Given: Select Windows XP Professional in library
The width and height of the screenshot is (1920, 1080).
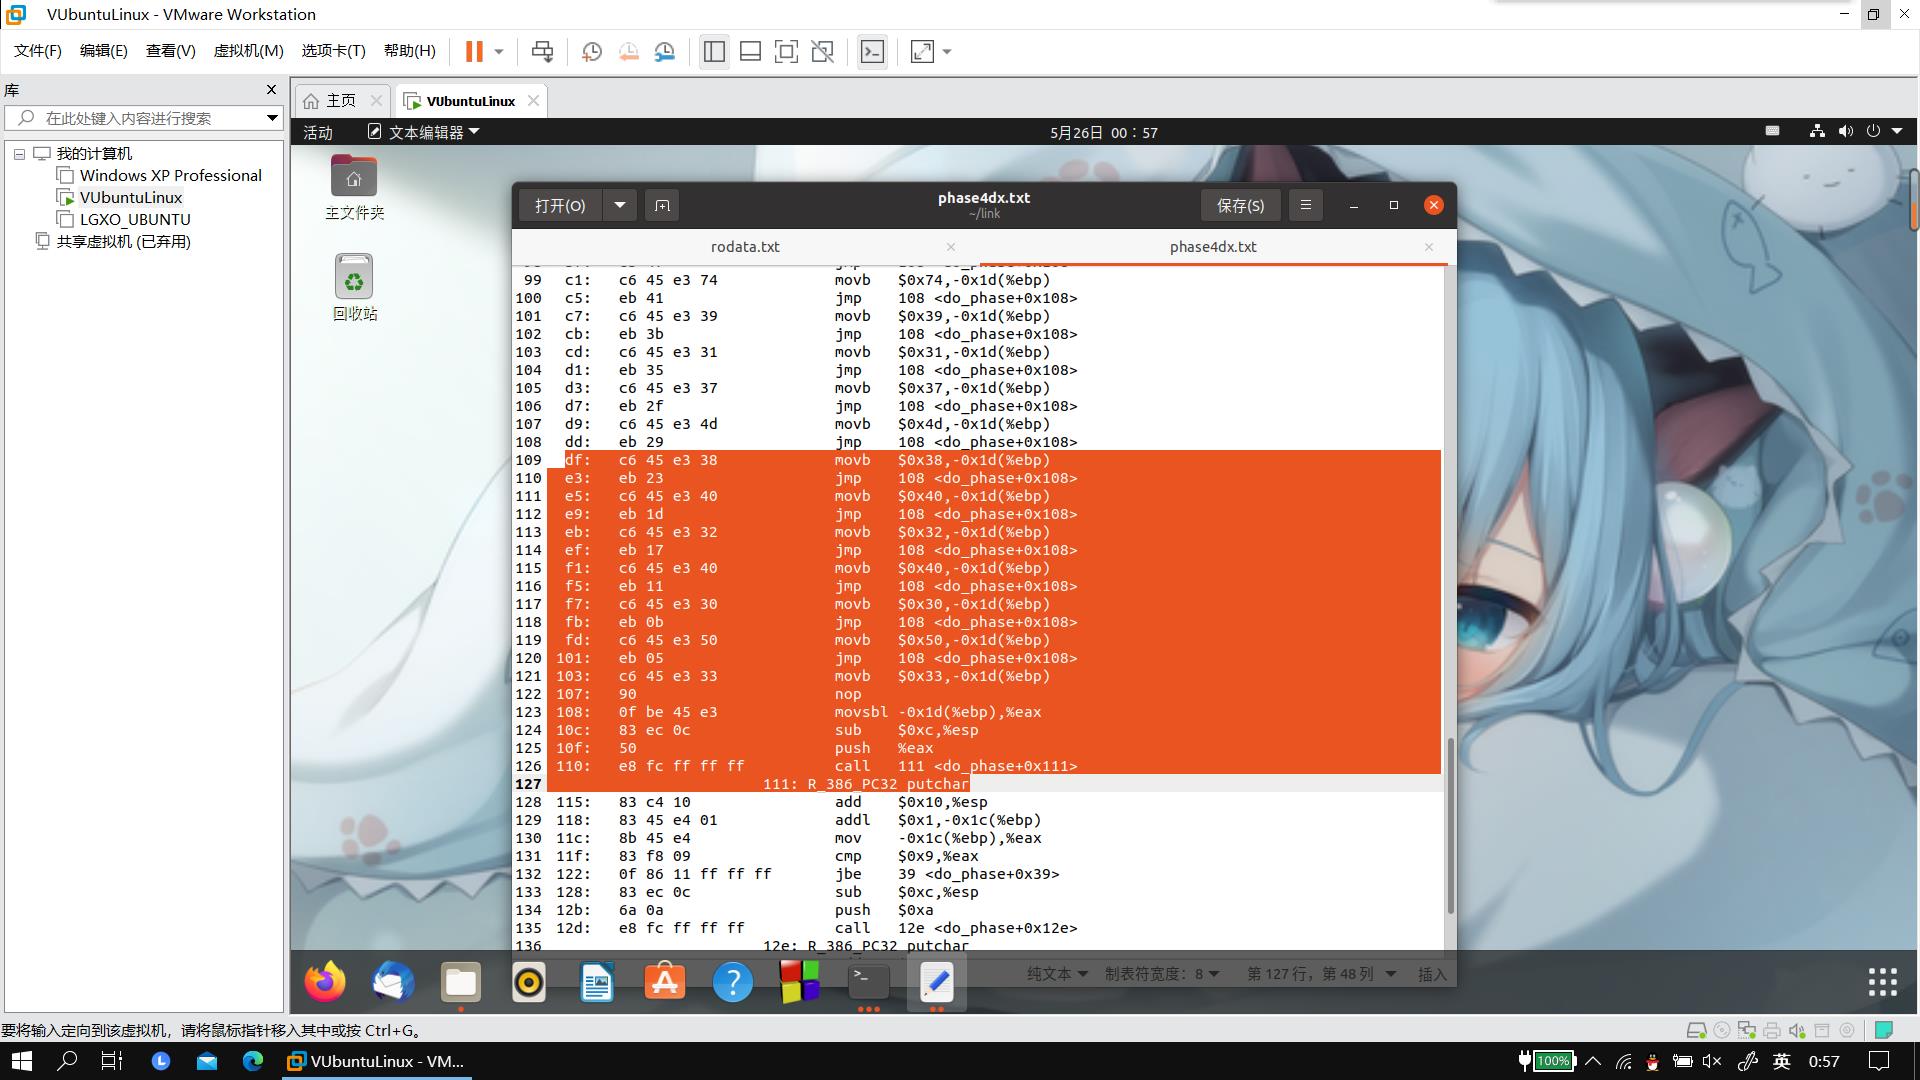Looking at the screenshot, I should point(171,175).
